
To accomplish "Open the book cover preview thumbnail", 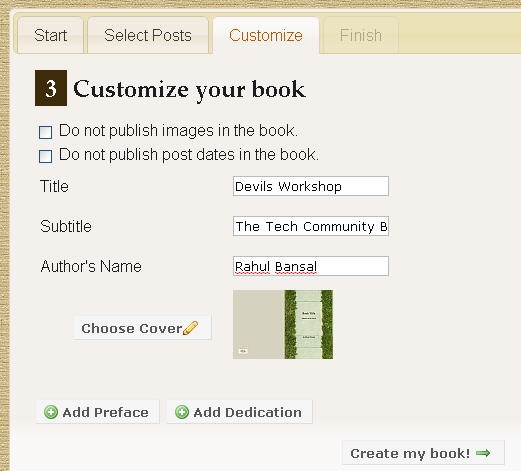I will tap(283, 324).
